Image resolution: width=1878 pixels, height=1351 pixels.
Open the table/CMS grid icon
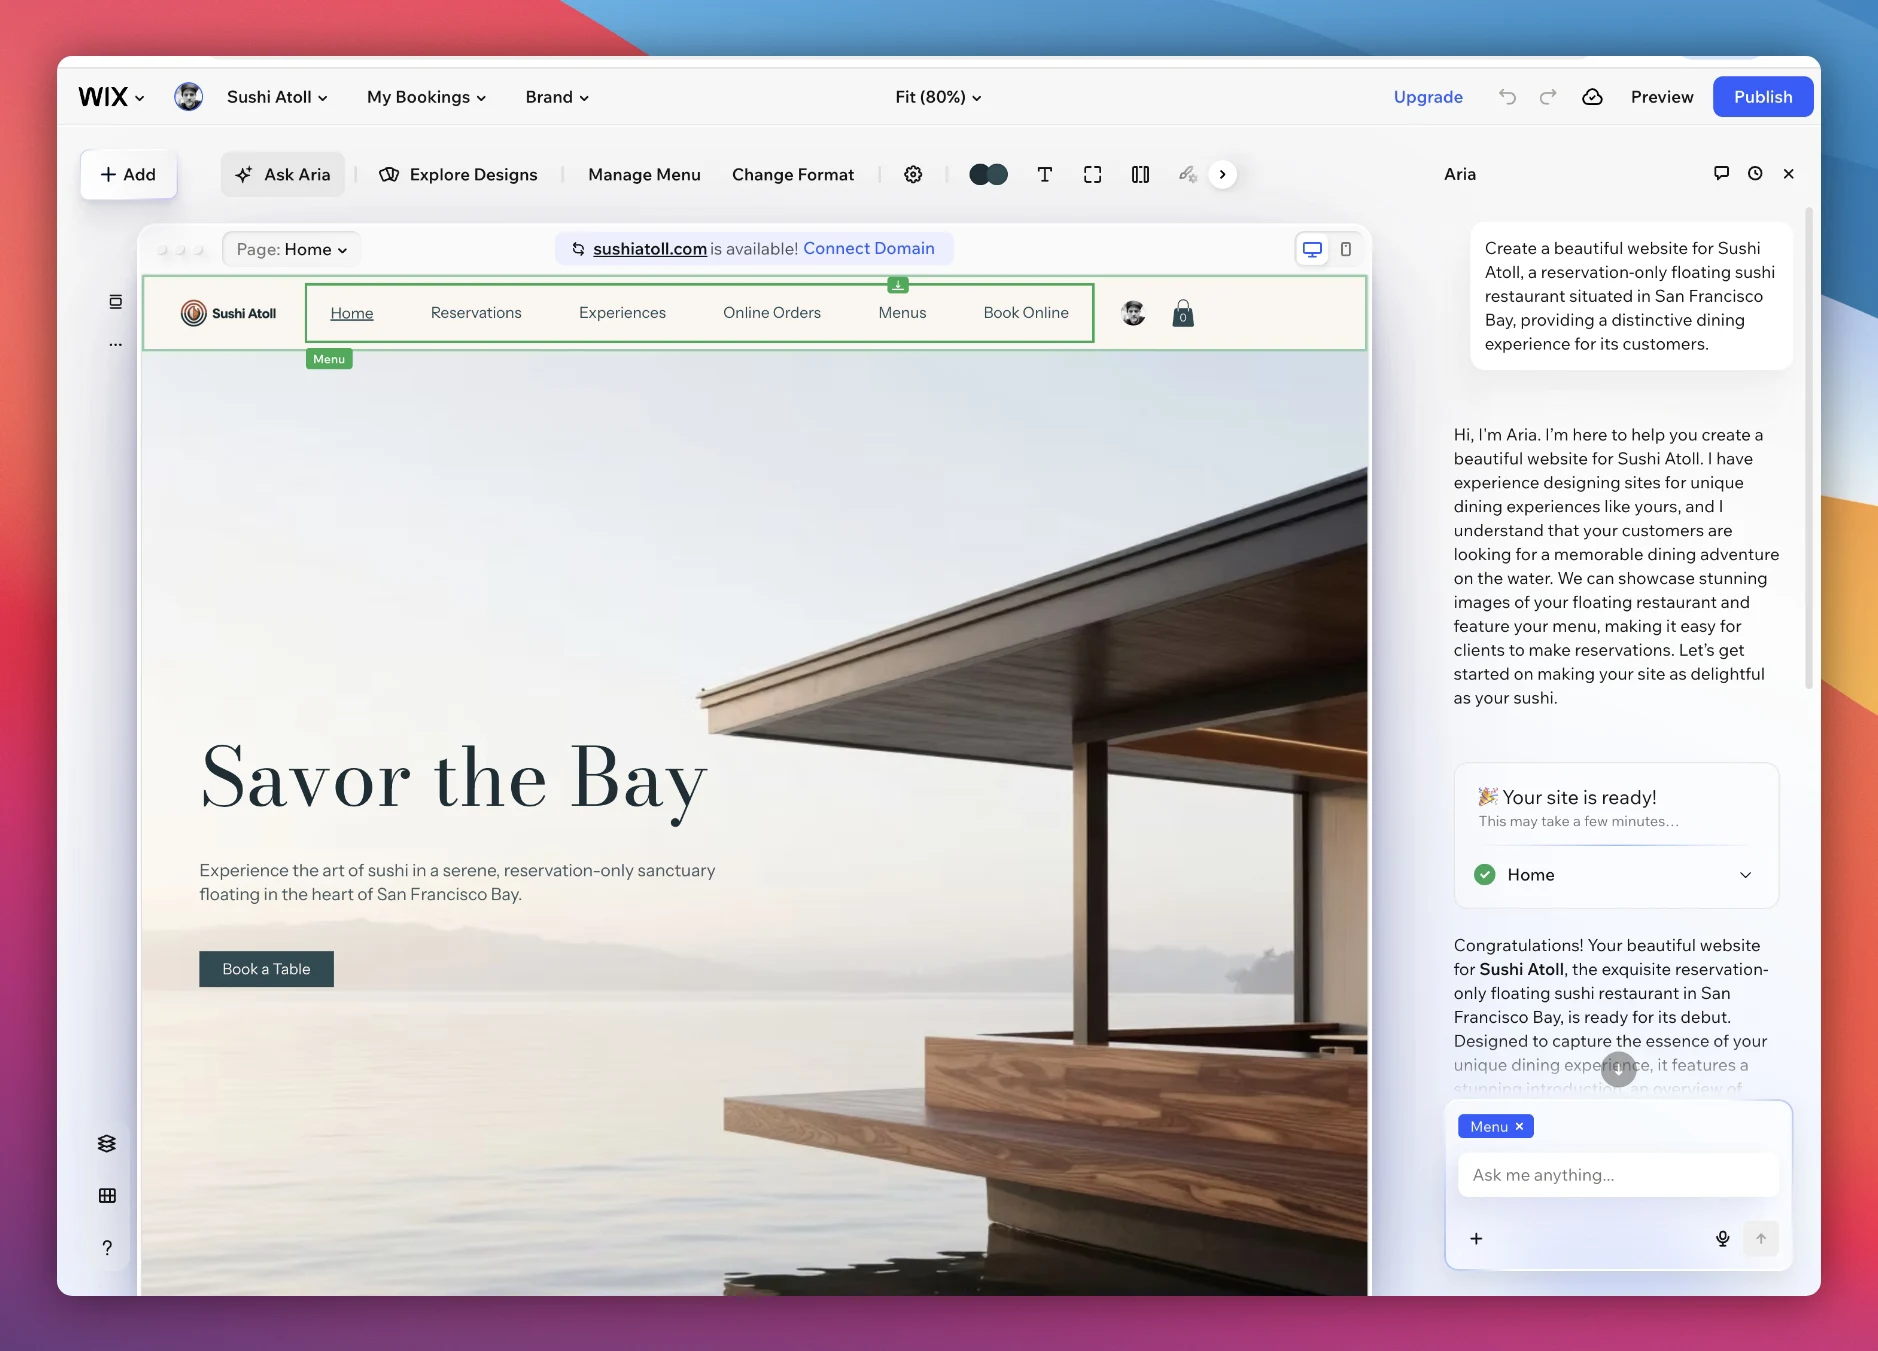(x=107, y=1196)
